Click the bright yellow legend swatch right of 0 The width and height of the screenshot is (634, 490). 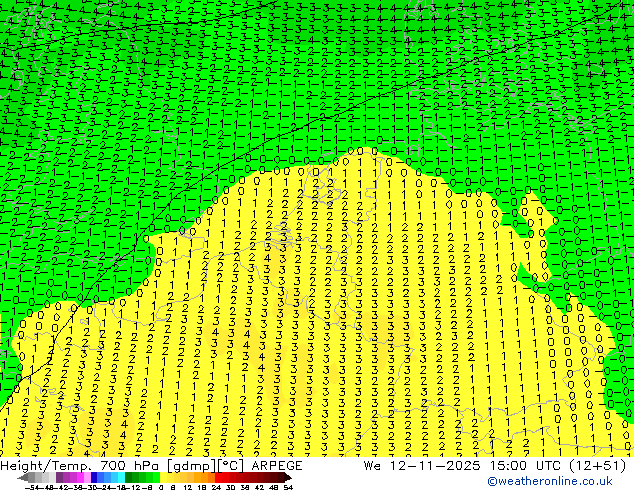tap(163, 477)
